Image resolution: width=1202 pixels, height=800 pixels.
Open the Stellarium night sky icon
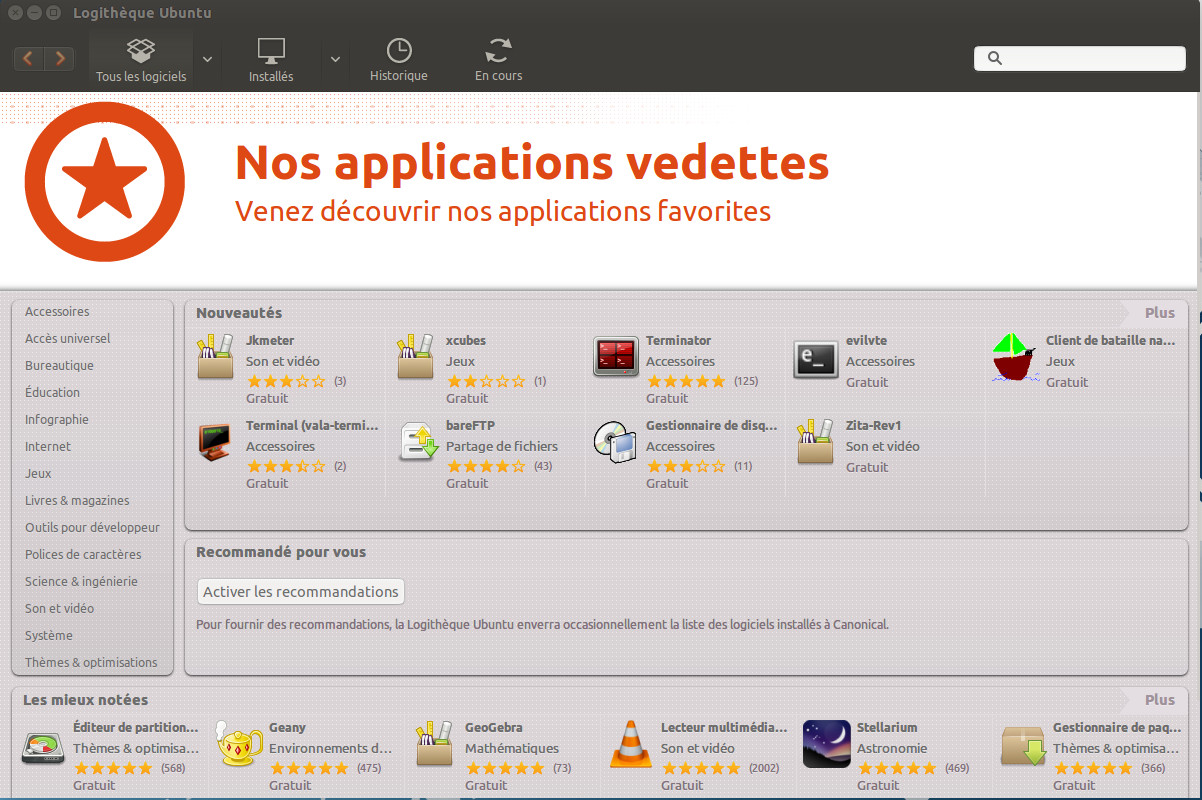tap(827, 744)
